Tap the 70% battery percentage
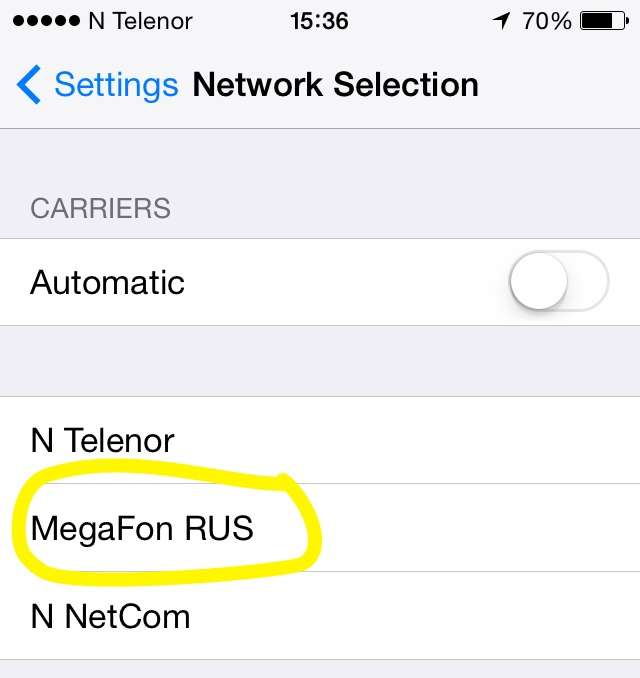640x678 pixels. [547, 21]
